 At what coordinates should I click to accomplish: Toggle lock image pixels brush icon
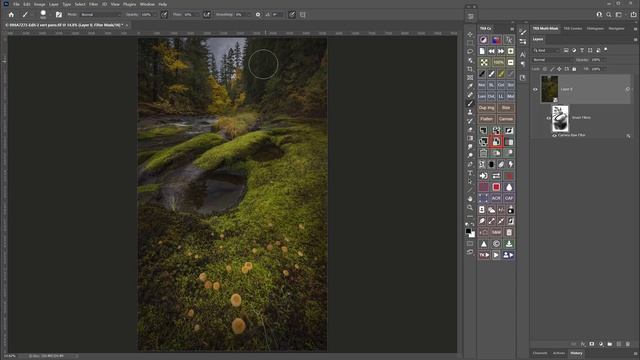click(x=552, y=69)
